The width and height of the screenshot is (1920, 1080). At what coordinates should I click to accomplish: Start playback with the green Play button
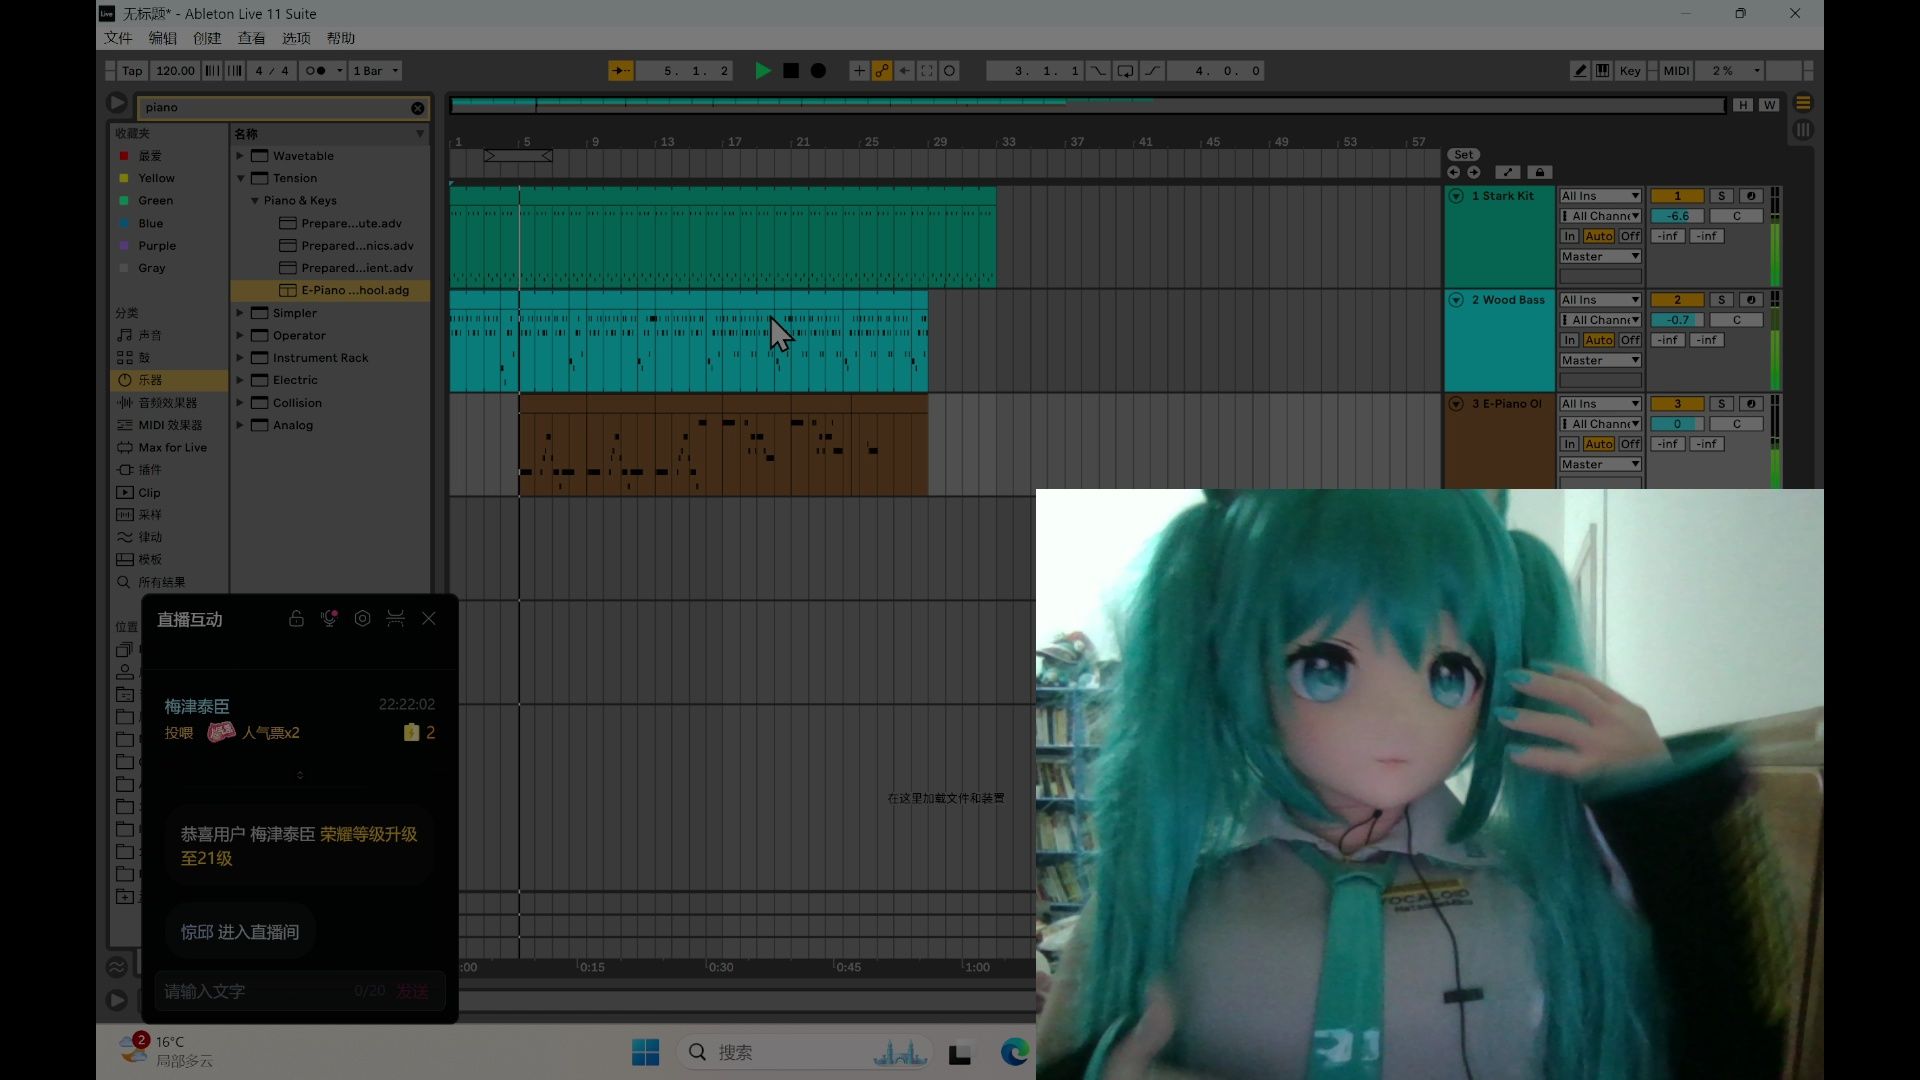click(763, 71)
